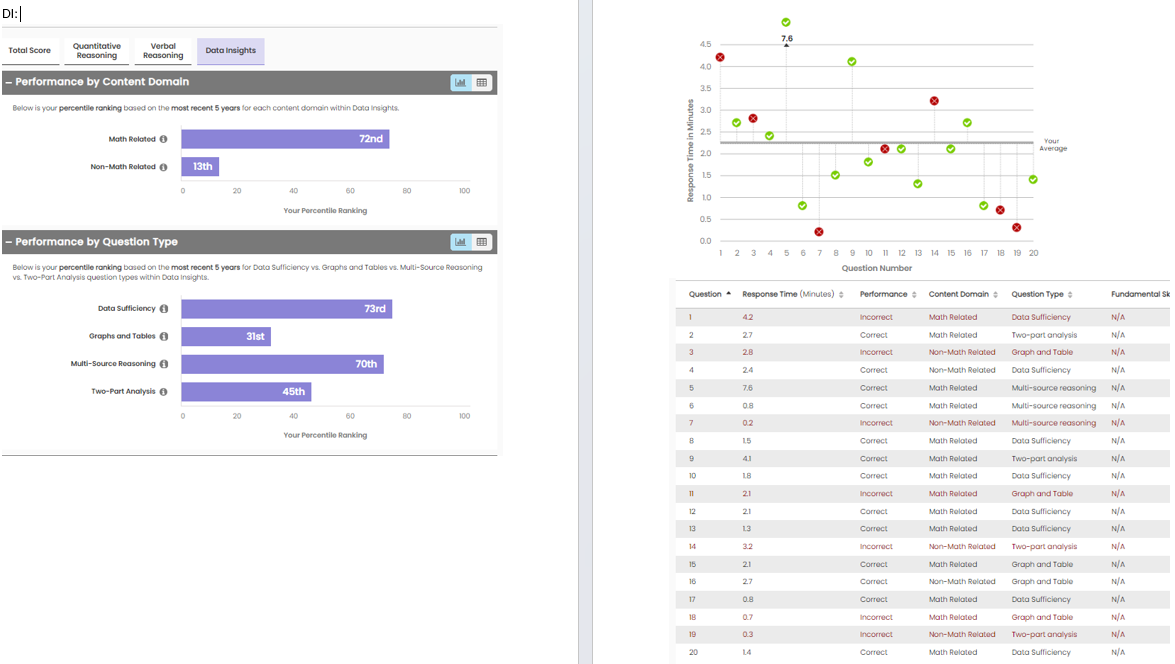The image size is (1175, 664).
Task: Show info for Multi-Source Reasoning
Action: [163, 364]
